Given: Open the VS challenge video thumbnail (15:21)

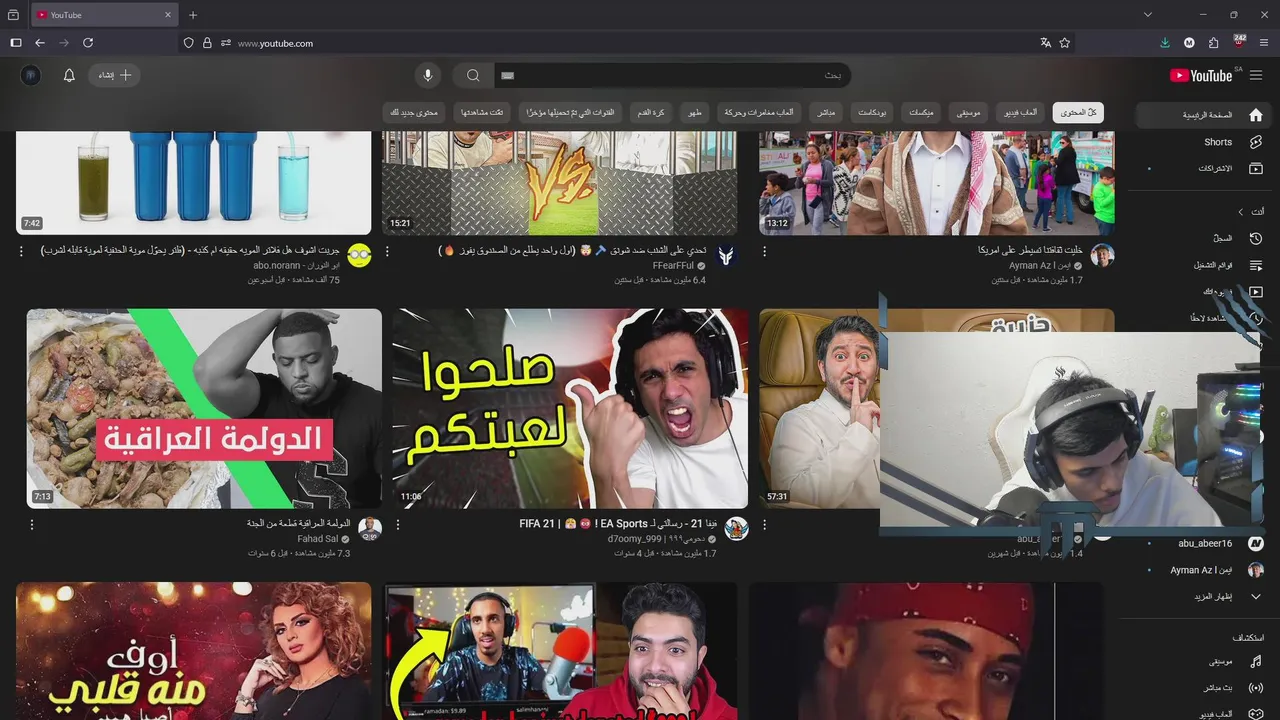Looking at the screenshot, I should point(560,183).
